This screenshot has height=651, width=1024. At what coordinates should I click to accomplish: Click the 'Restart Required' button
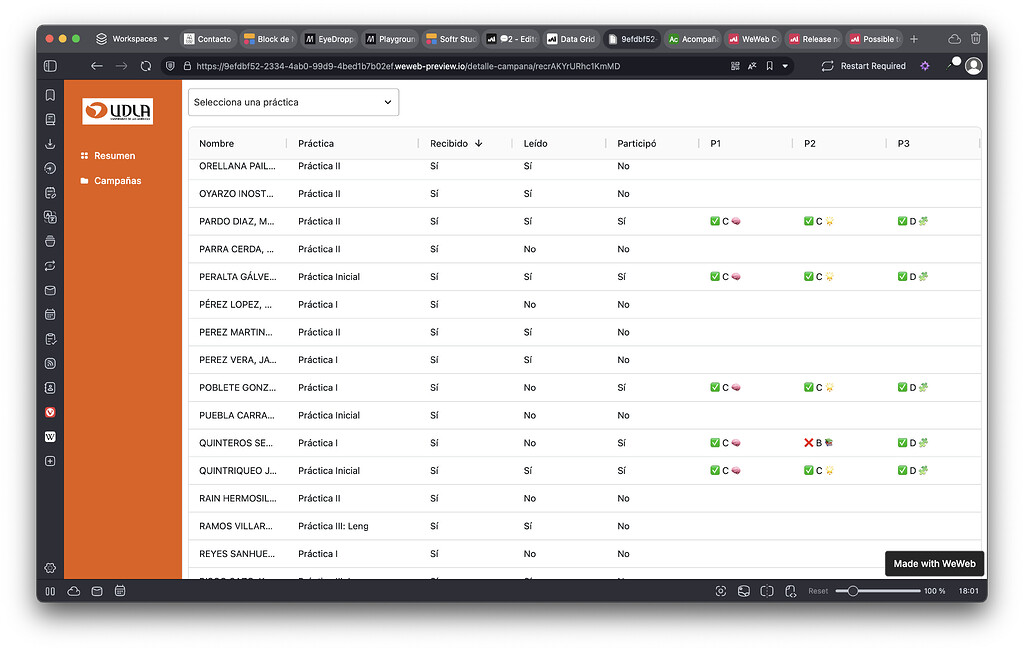[866, 66]
